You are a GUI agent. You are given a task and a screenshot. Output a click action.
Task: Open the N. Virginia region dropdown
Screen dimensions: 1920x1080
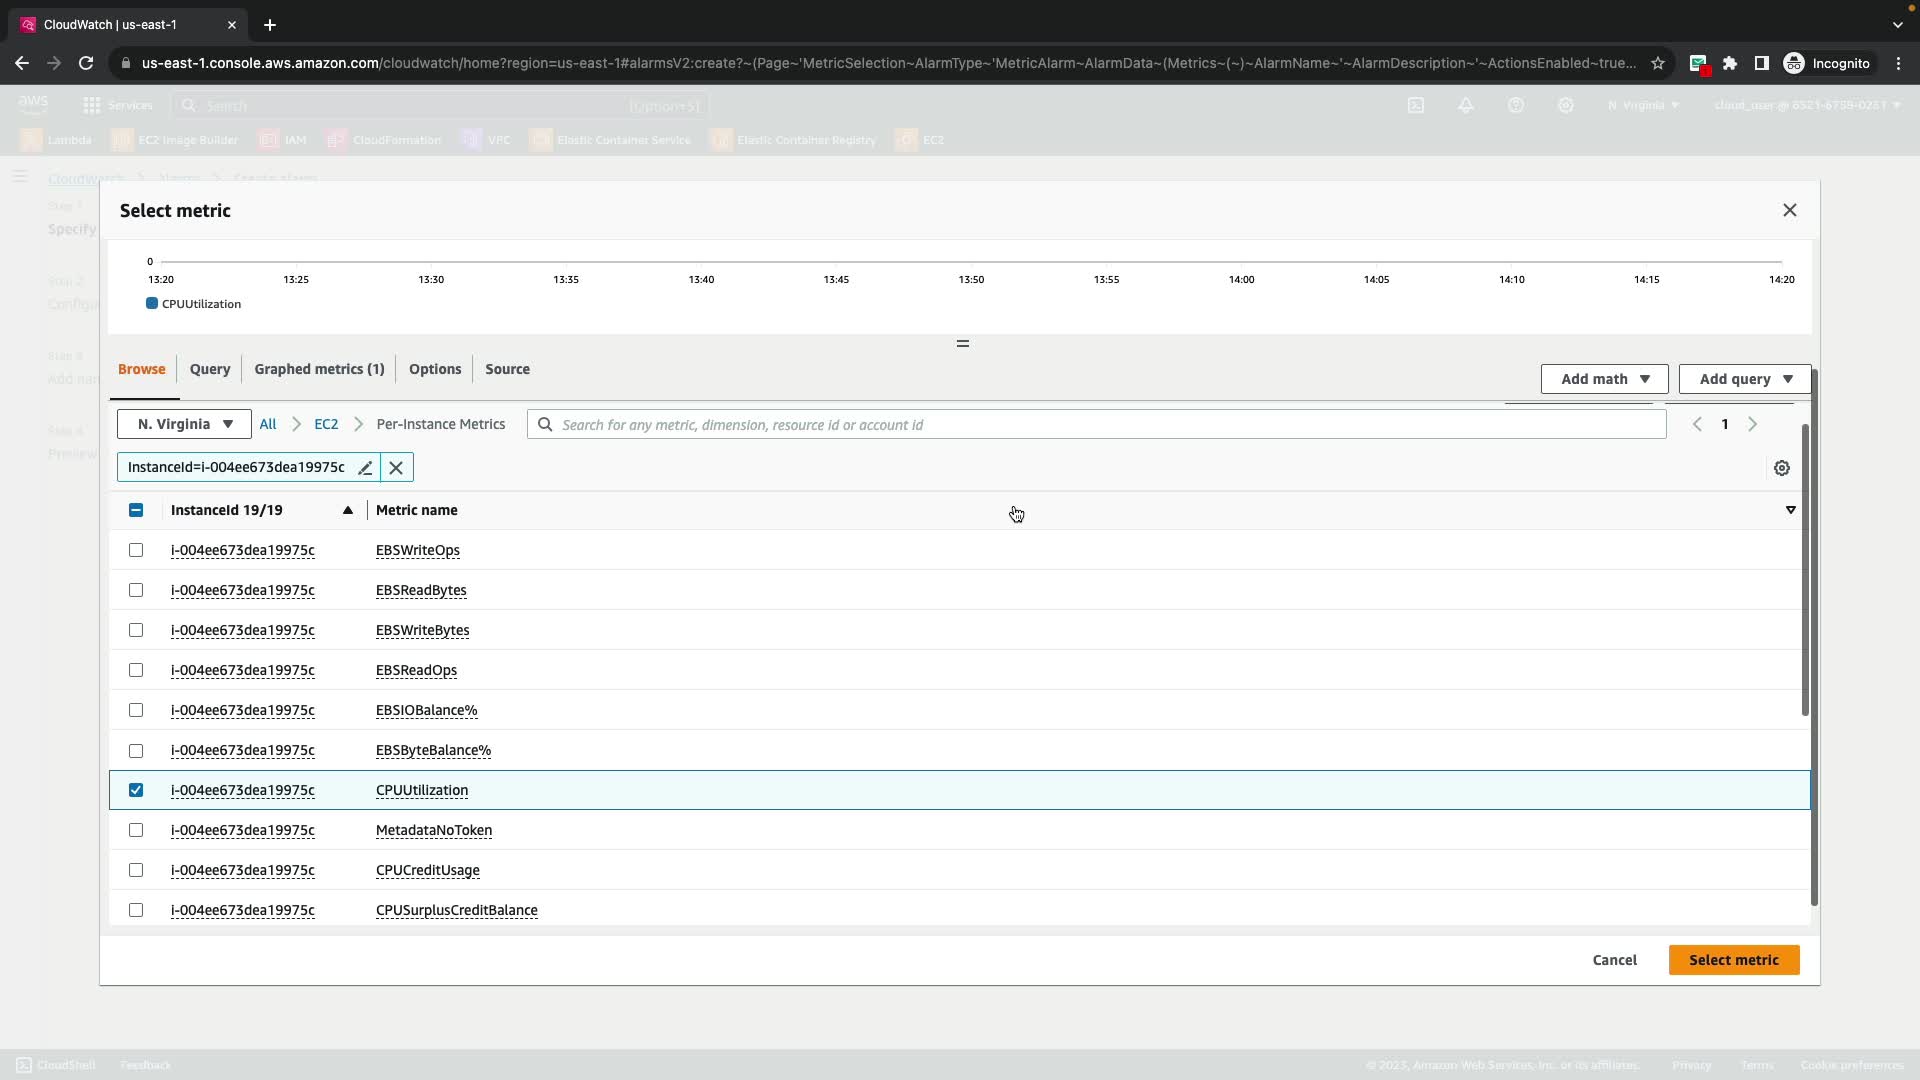point(184,424)
